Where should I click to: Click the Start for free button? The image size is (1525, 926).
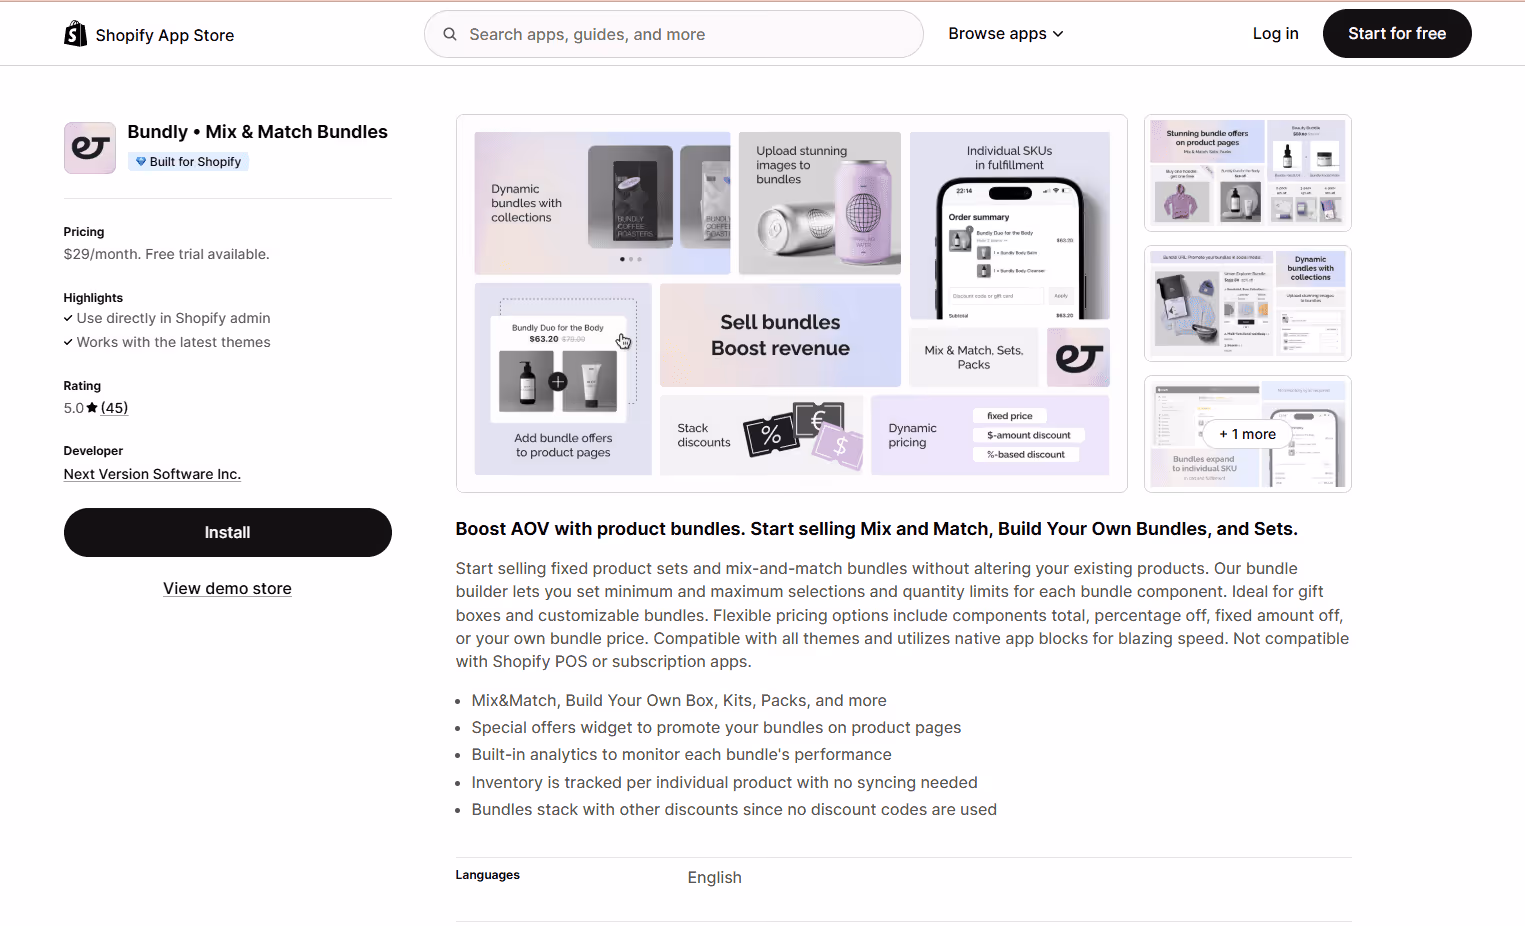click(1397, 34)
